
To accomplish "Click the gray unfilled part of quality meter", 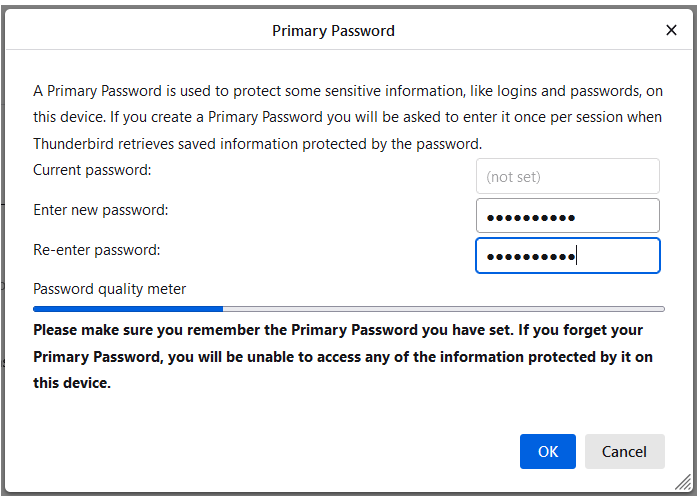I will click(x=443, y=309).
